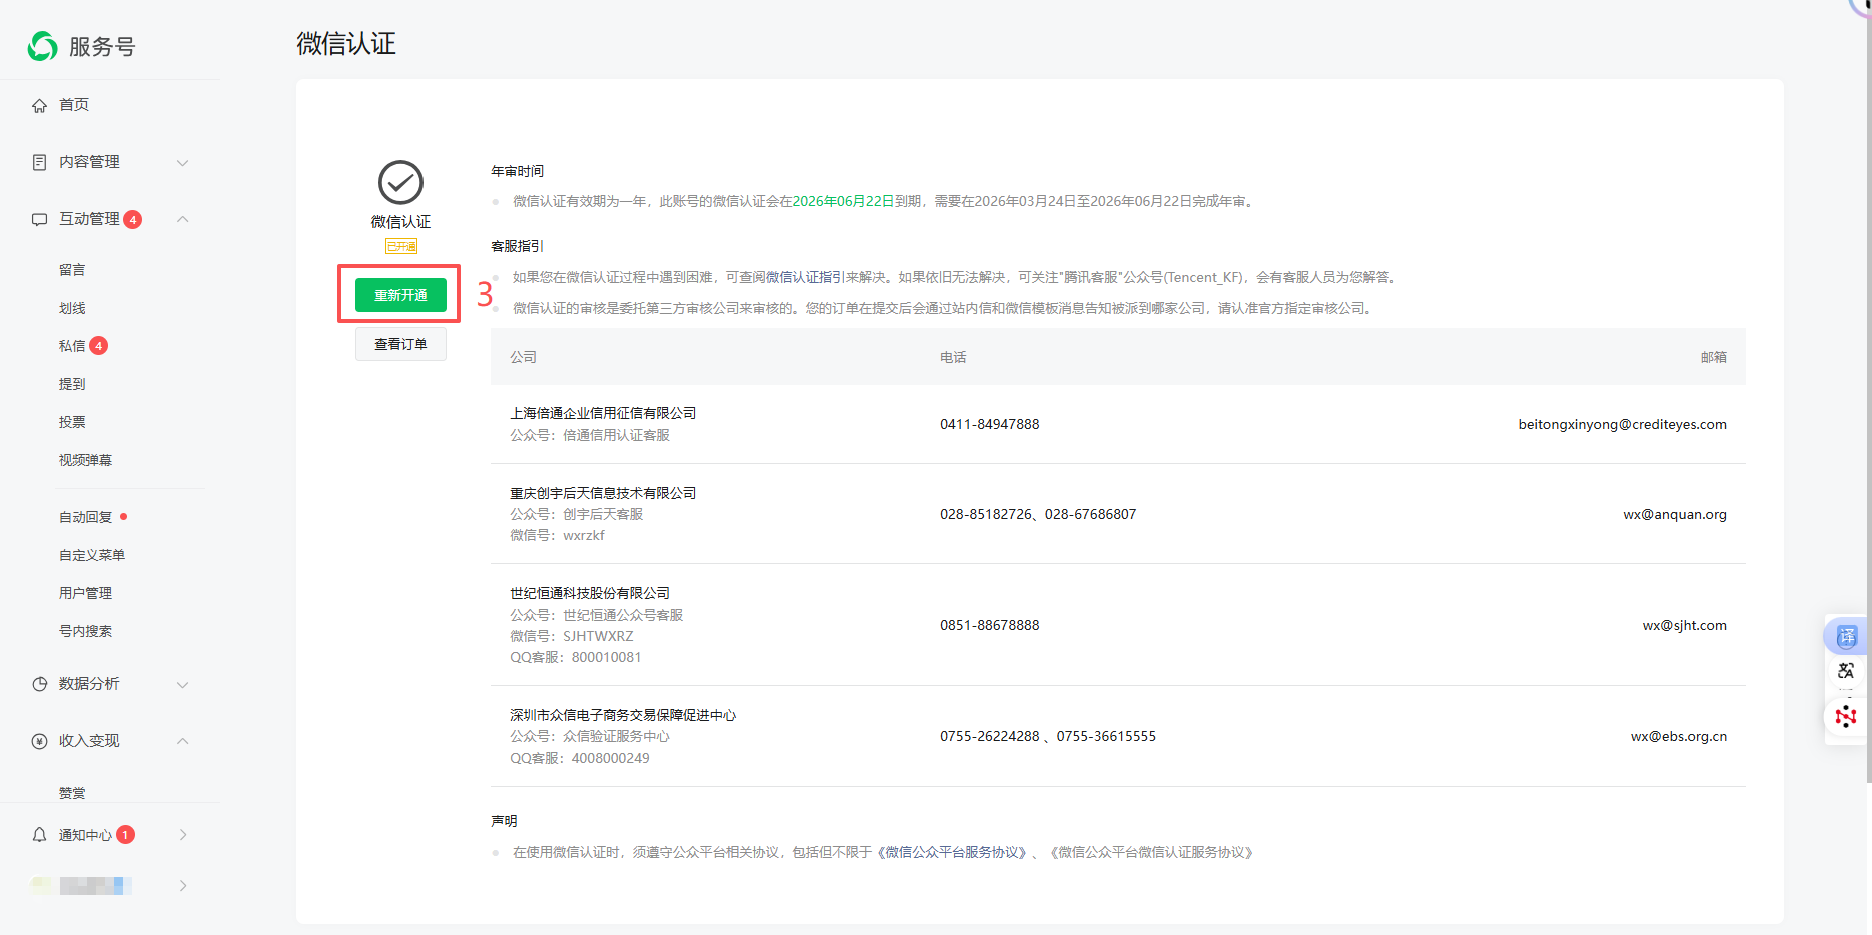1872x935 pixels.
Task: Expand the 内容管理 menu chevron
Action: (182, 161)
